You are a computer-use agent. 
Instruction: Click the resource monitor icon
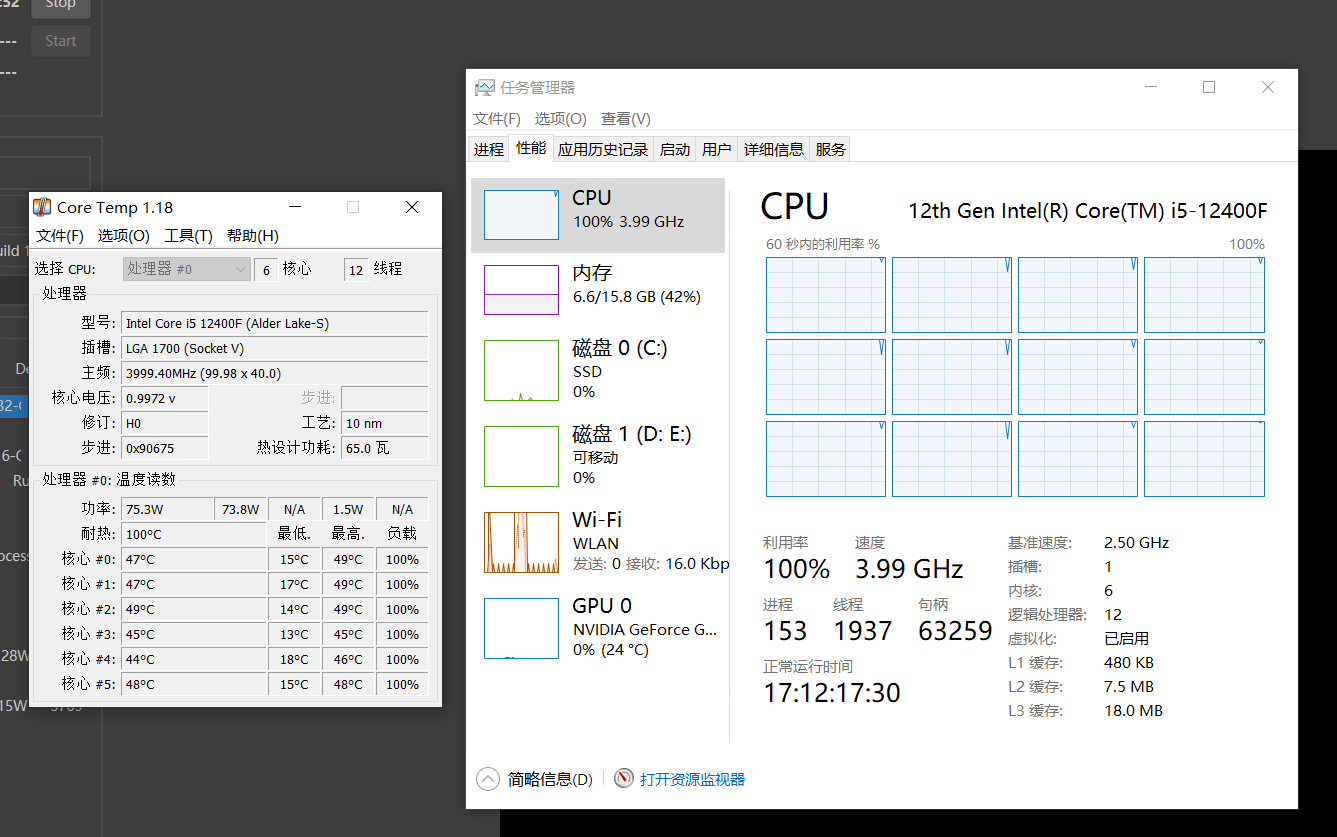[624, 779]
